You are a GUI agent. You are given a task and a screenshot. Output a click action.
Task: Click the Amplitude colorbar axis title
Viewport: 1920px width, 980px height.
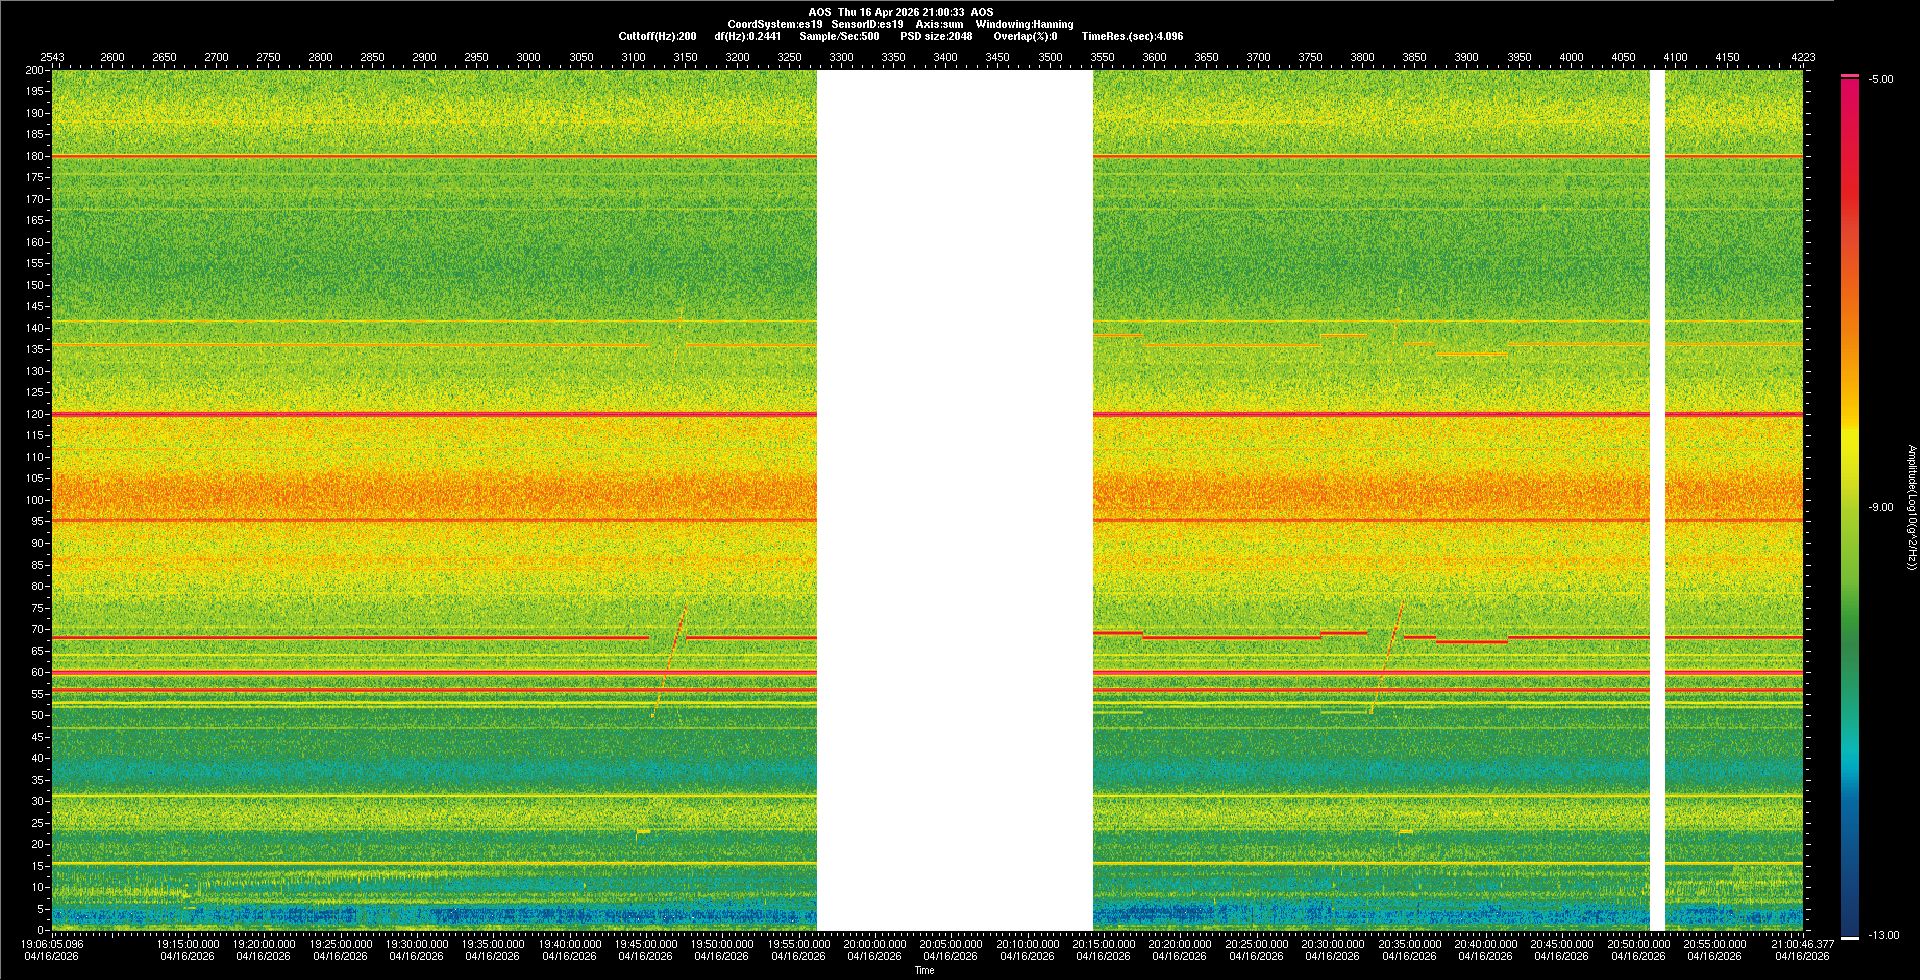[1910, 508]
